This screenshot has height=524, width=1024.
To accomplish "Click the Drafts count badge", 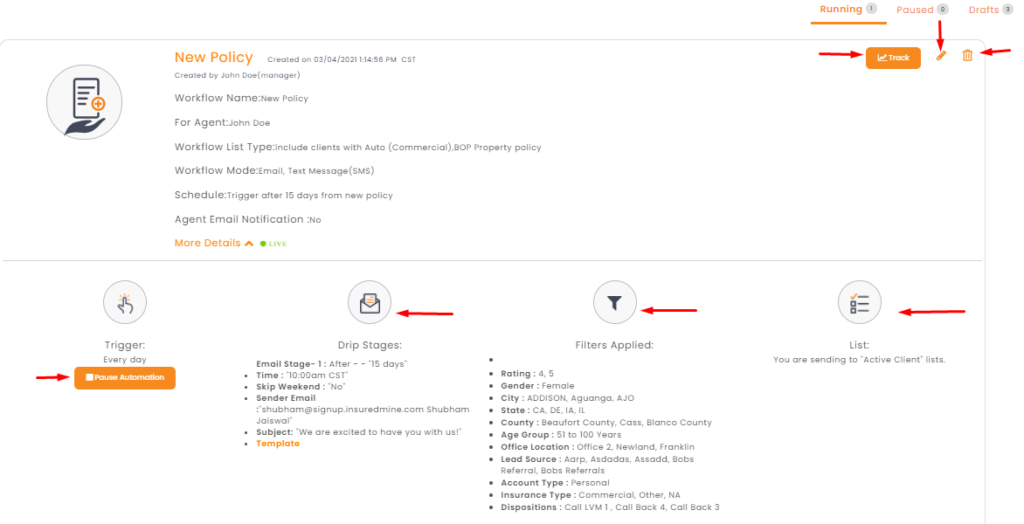I will click(1008, 9).
